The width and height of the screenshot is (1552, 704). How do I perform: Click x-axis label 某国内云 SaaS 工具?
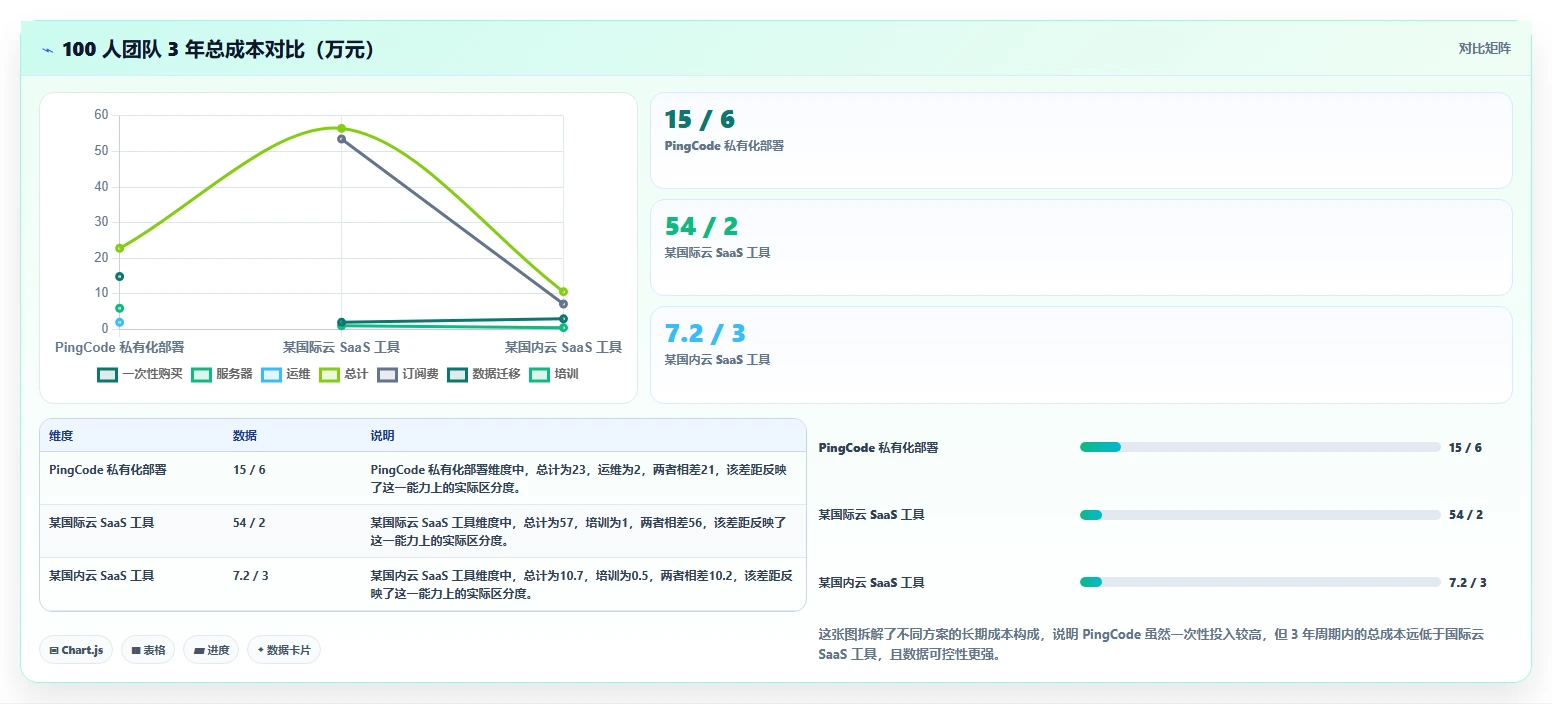[563, 347]
